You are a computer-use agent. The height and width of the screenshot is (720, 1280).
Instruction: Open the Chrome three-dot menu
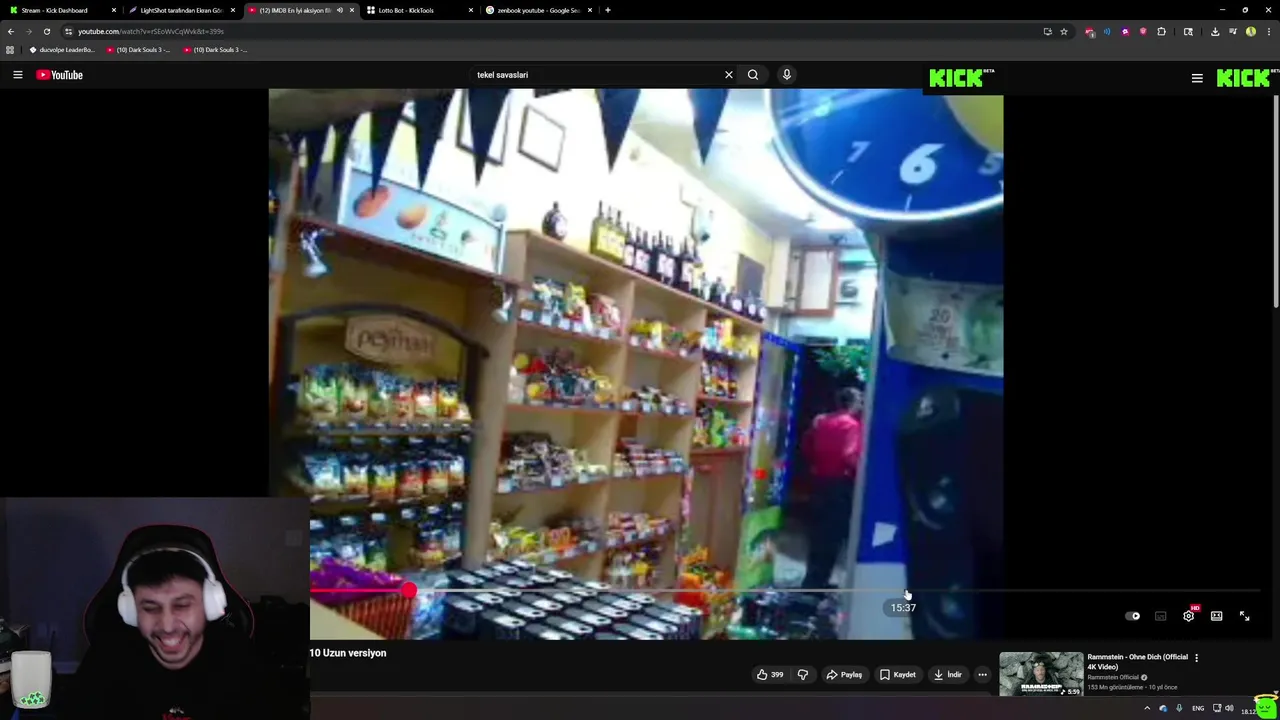pyautogui.click(x=1269, y=31)
